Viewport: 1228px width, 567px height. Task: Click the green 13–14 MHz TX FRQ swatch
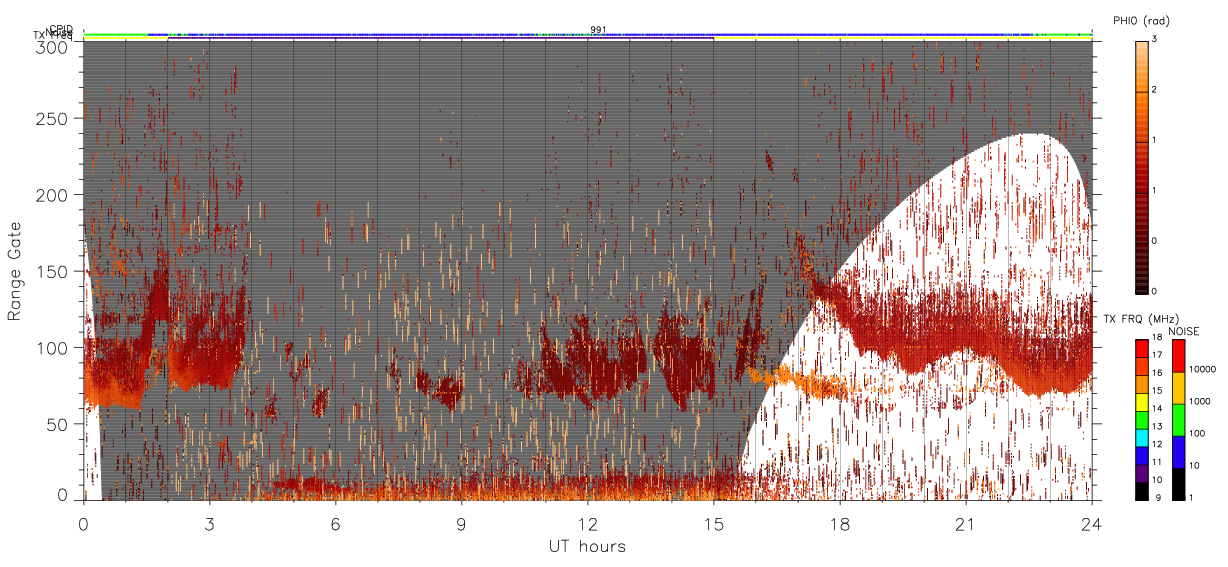pyautogui.click(x=1142, y=420)
